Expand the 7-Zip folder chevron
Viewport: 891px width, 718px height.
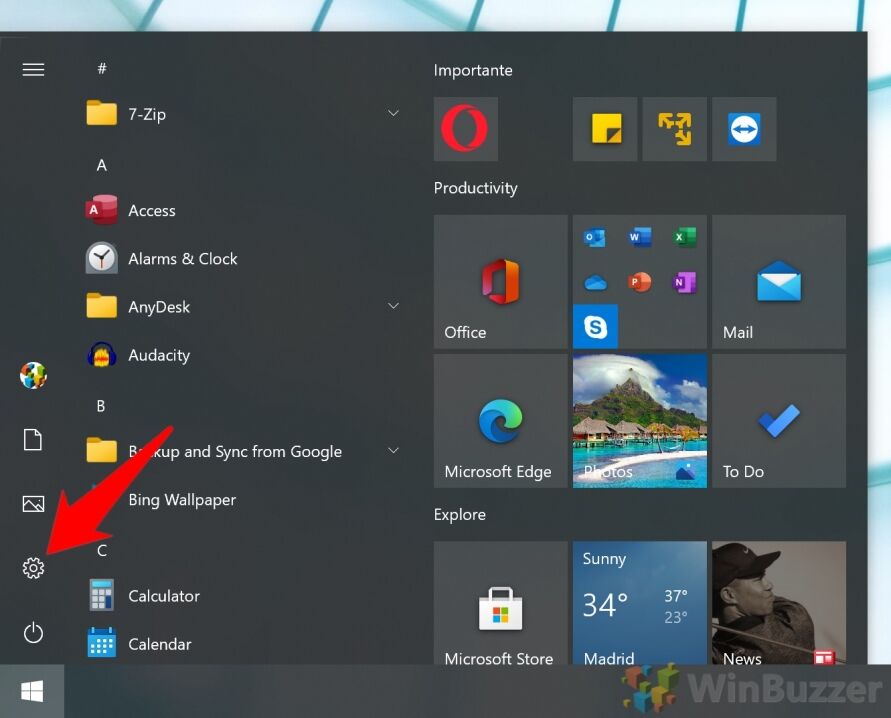[393, 114]
